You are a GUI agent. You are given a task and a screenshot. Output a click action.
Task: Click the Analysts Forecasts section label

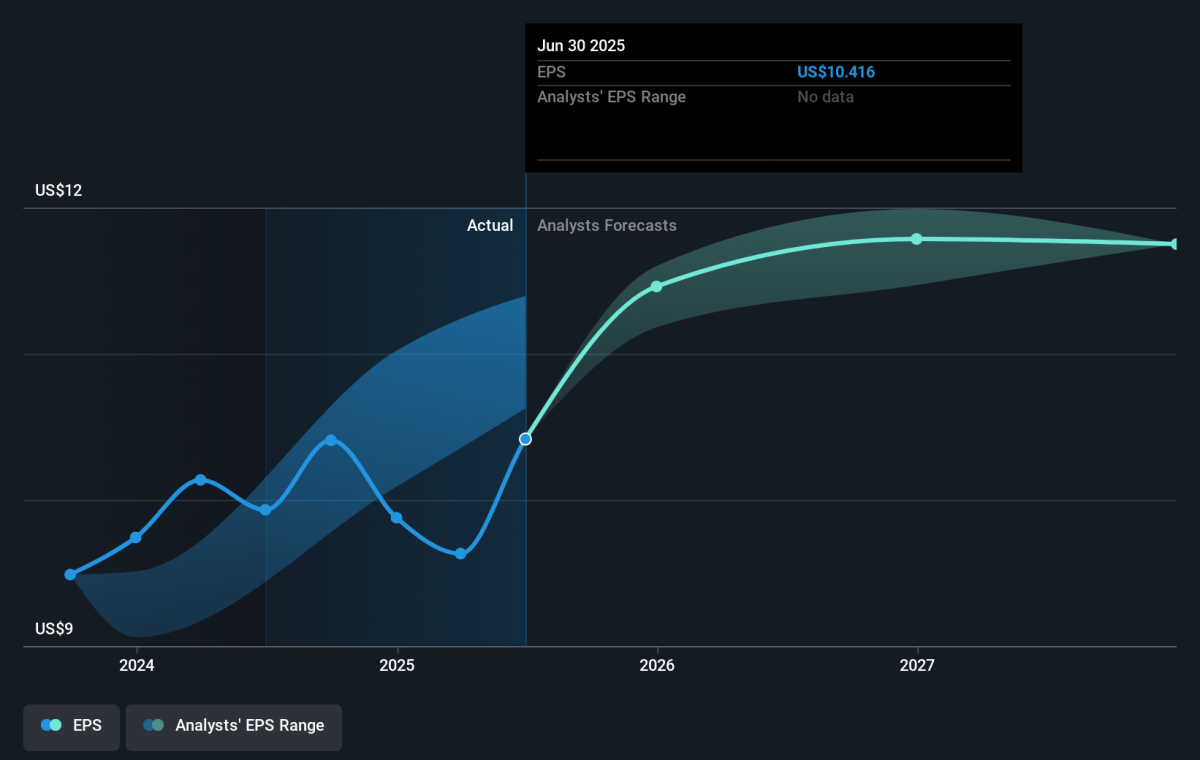tap(606, 226)
